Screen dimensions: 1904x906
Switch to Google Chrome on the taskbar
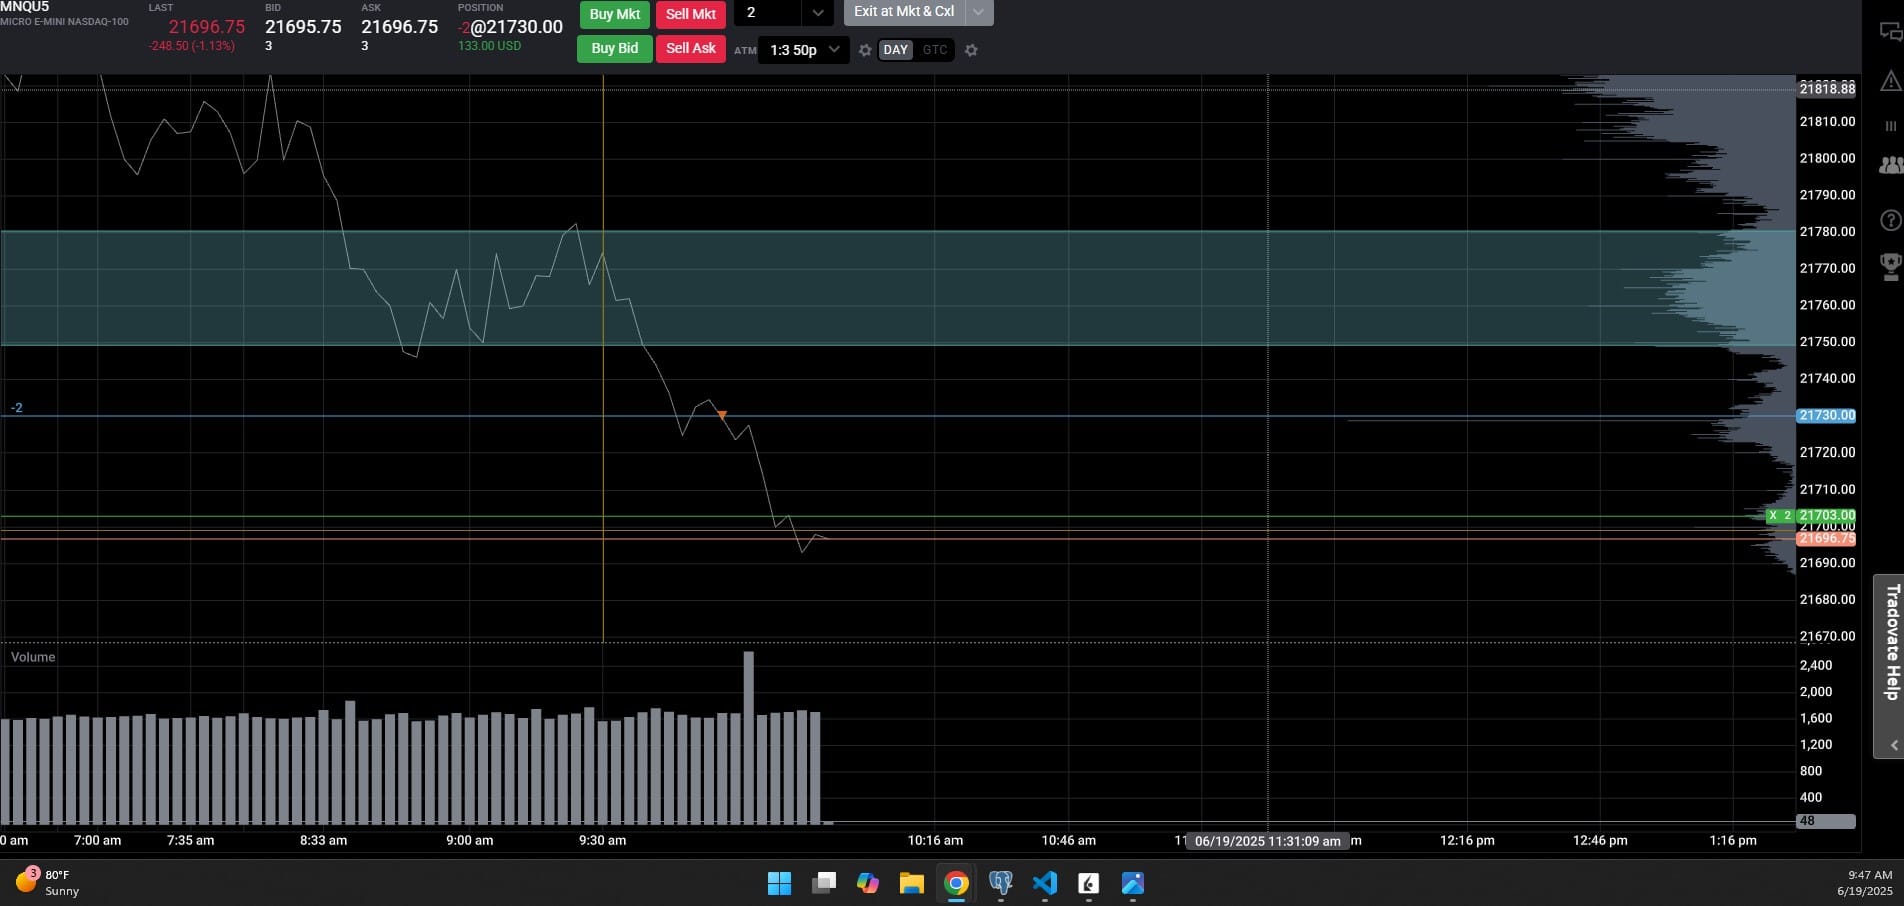956,883
